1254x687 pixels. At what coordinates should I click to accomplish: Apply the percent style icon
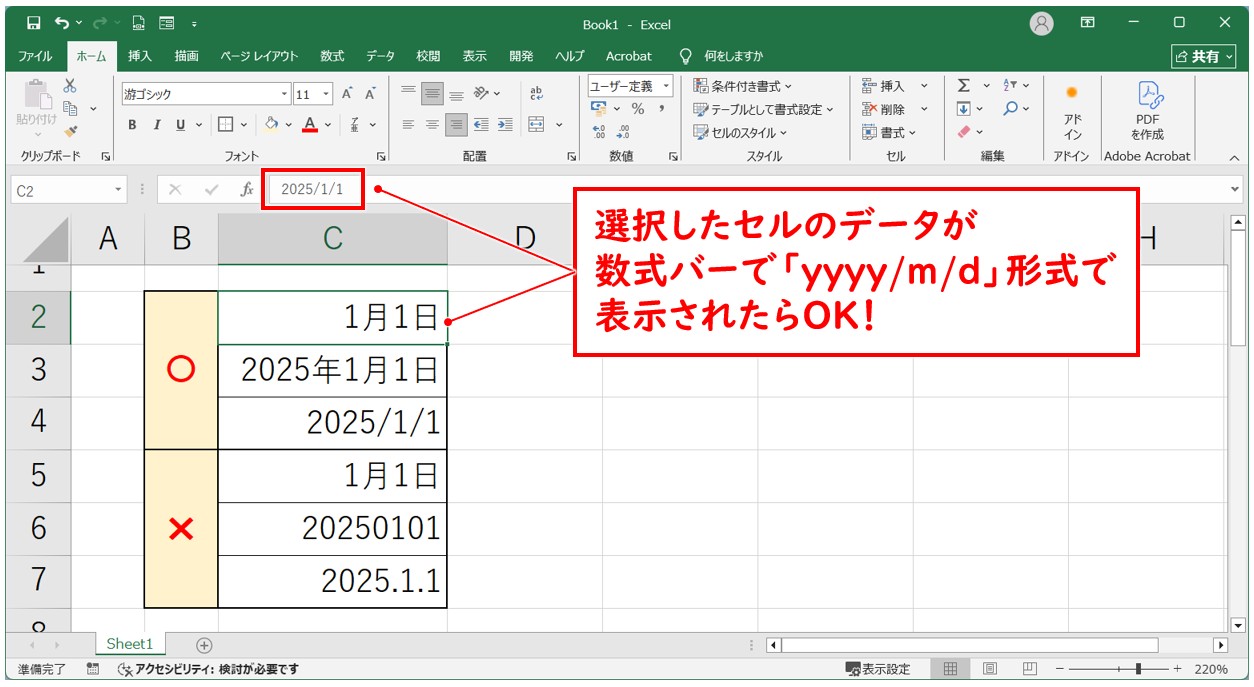(638, 108)
